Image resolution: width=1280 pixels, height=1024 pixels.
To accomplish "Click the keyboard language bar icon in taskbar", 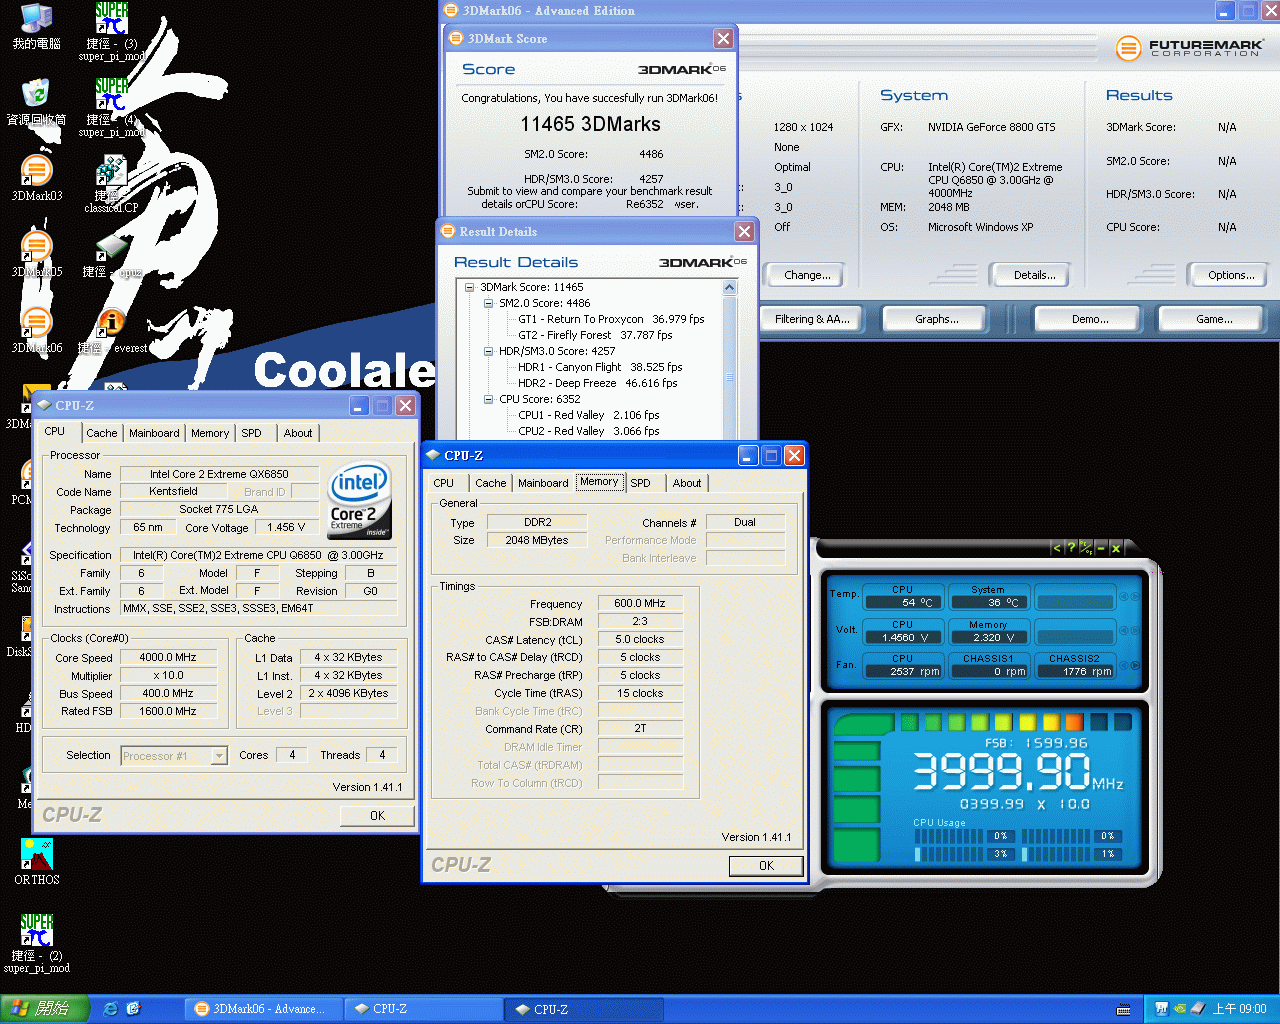I will (x=1124, y=1010).
